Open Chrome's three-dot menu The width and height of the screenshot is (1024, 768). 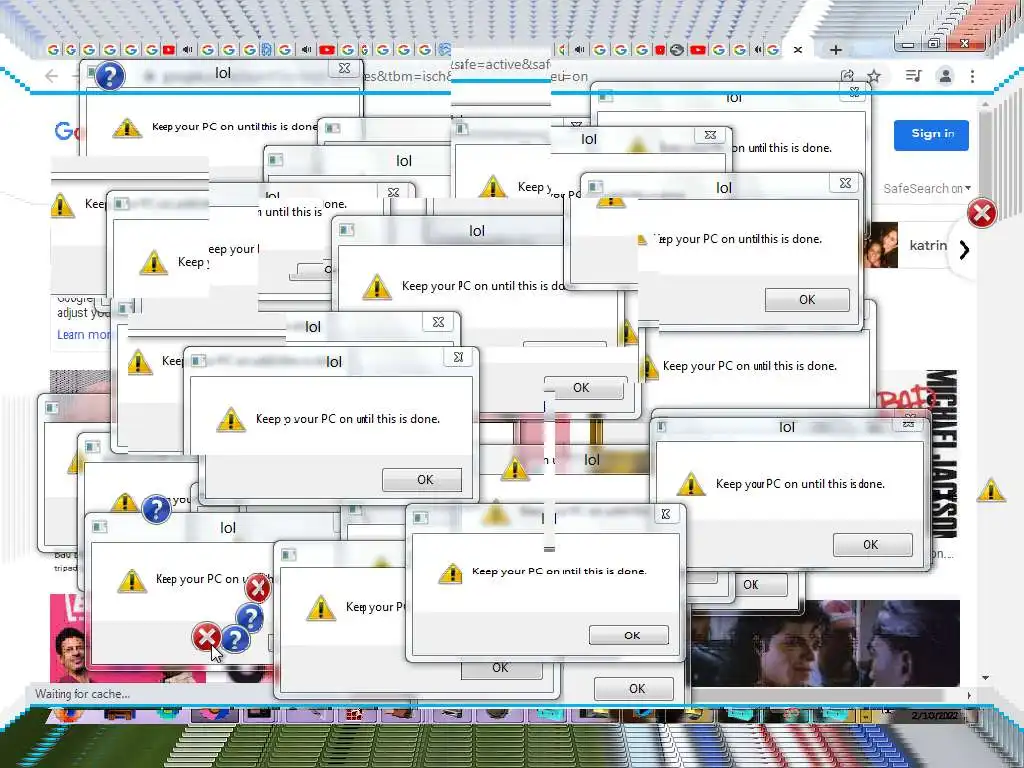point(972,76)
